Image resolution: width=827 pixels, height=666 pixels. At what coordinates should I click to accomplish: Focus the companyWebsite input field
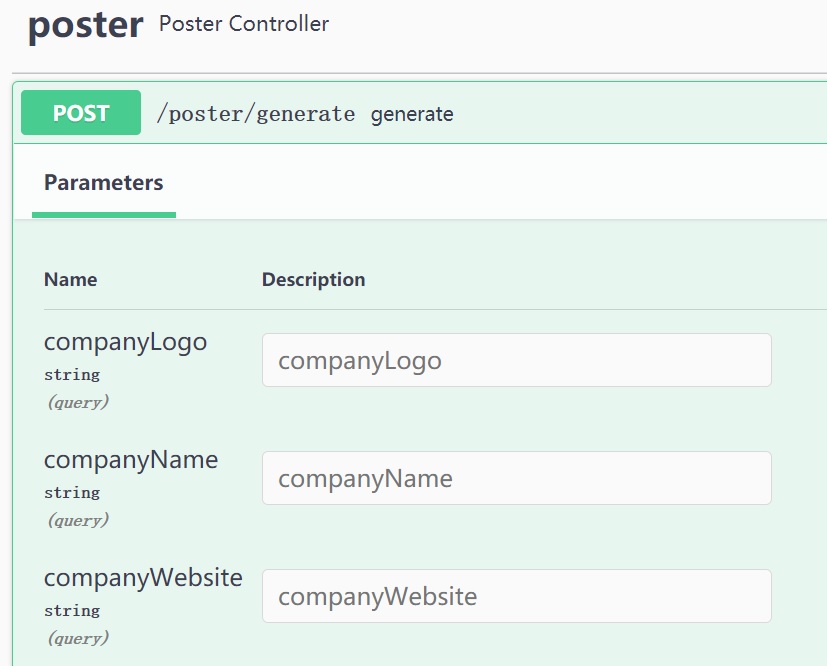[x=516, y=596]
